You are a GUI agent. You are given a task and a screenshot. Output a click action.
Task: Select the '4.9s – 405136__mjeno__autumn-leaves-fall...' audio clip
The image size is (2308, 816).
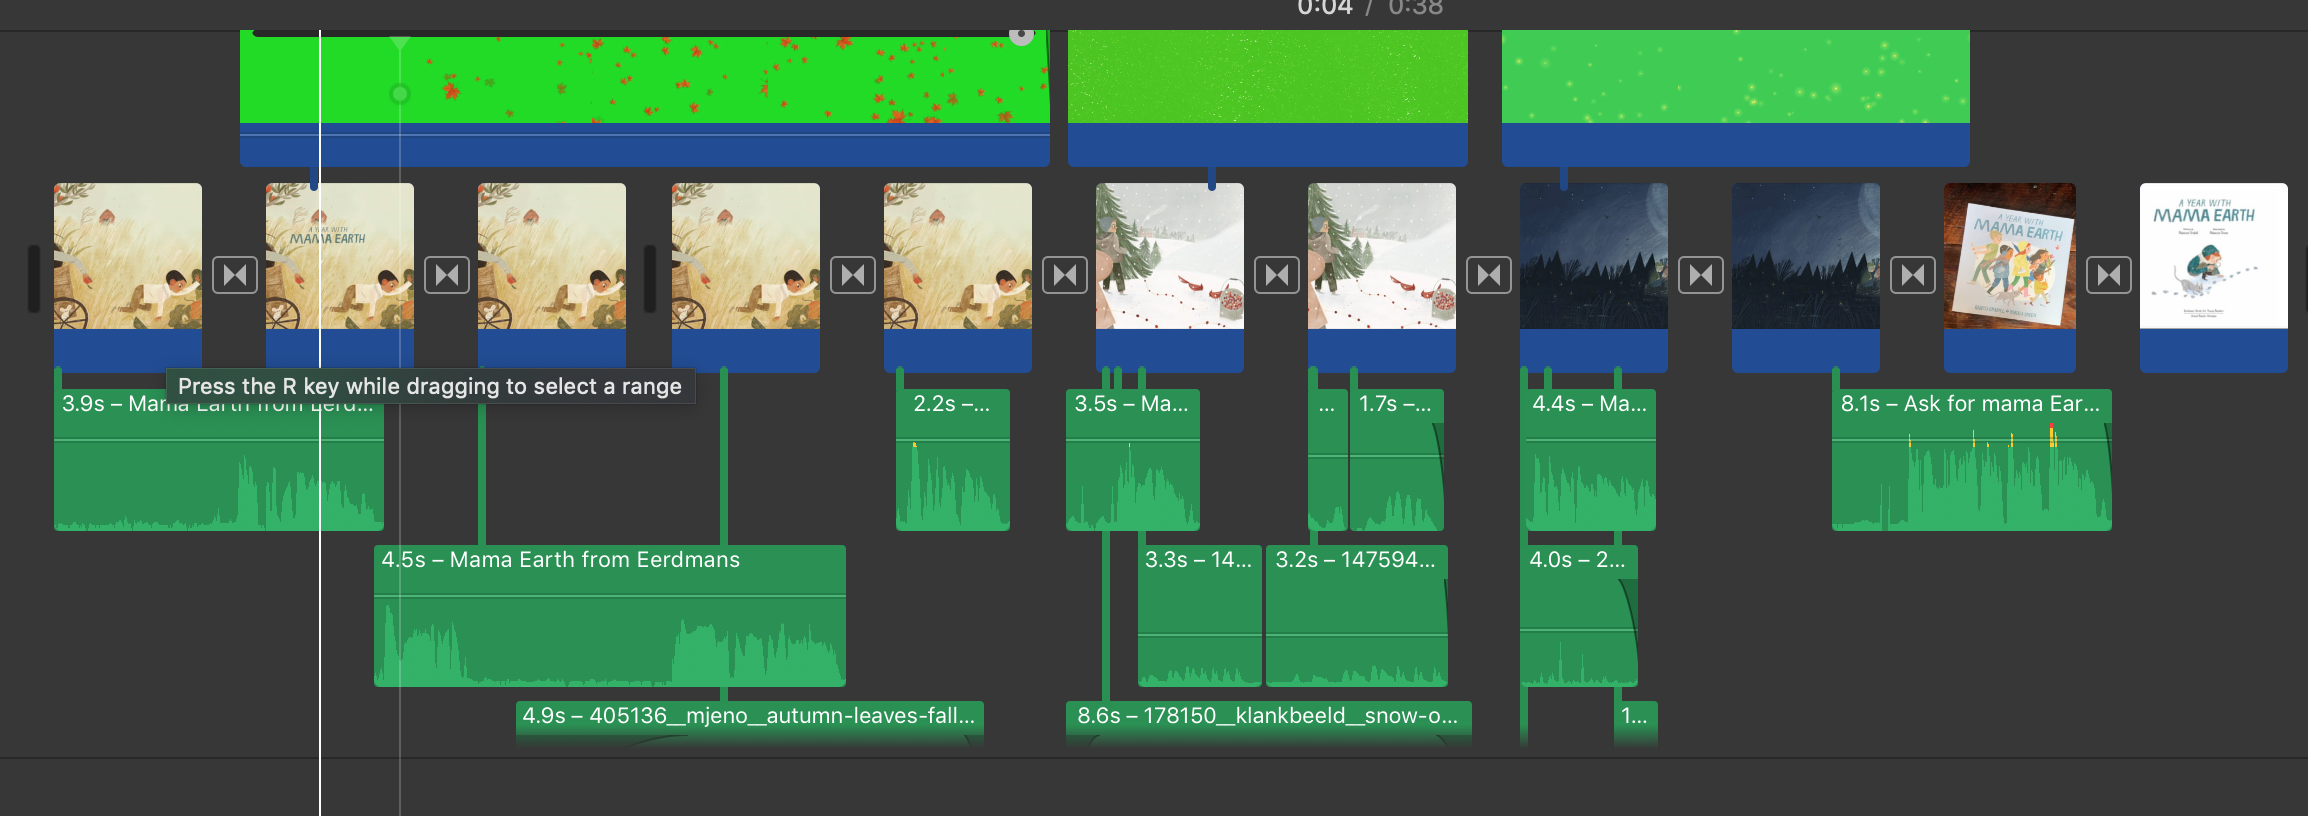(x=750, y=724)
